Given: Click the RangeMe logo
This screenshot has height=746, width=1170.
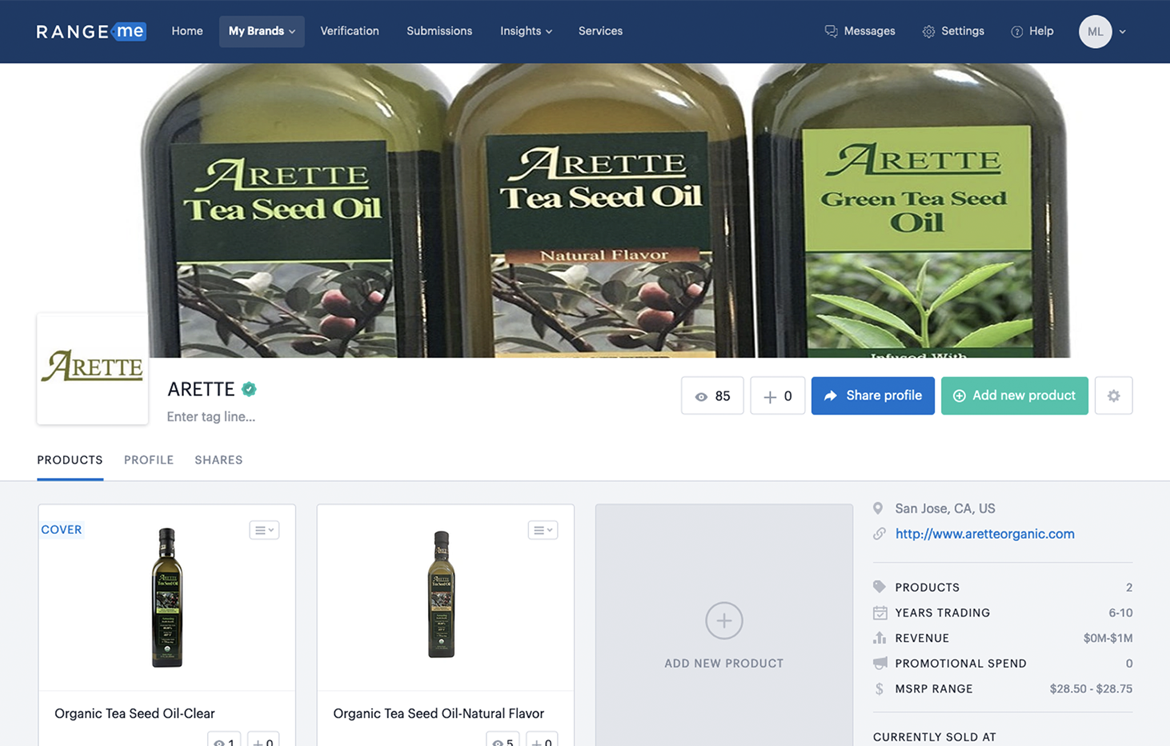Looking at the screenshot, I should click(91, 31).
